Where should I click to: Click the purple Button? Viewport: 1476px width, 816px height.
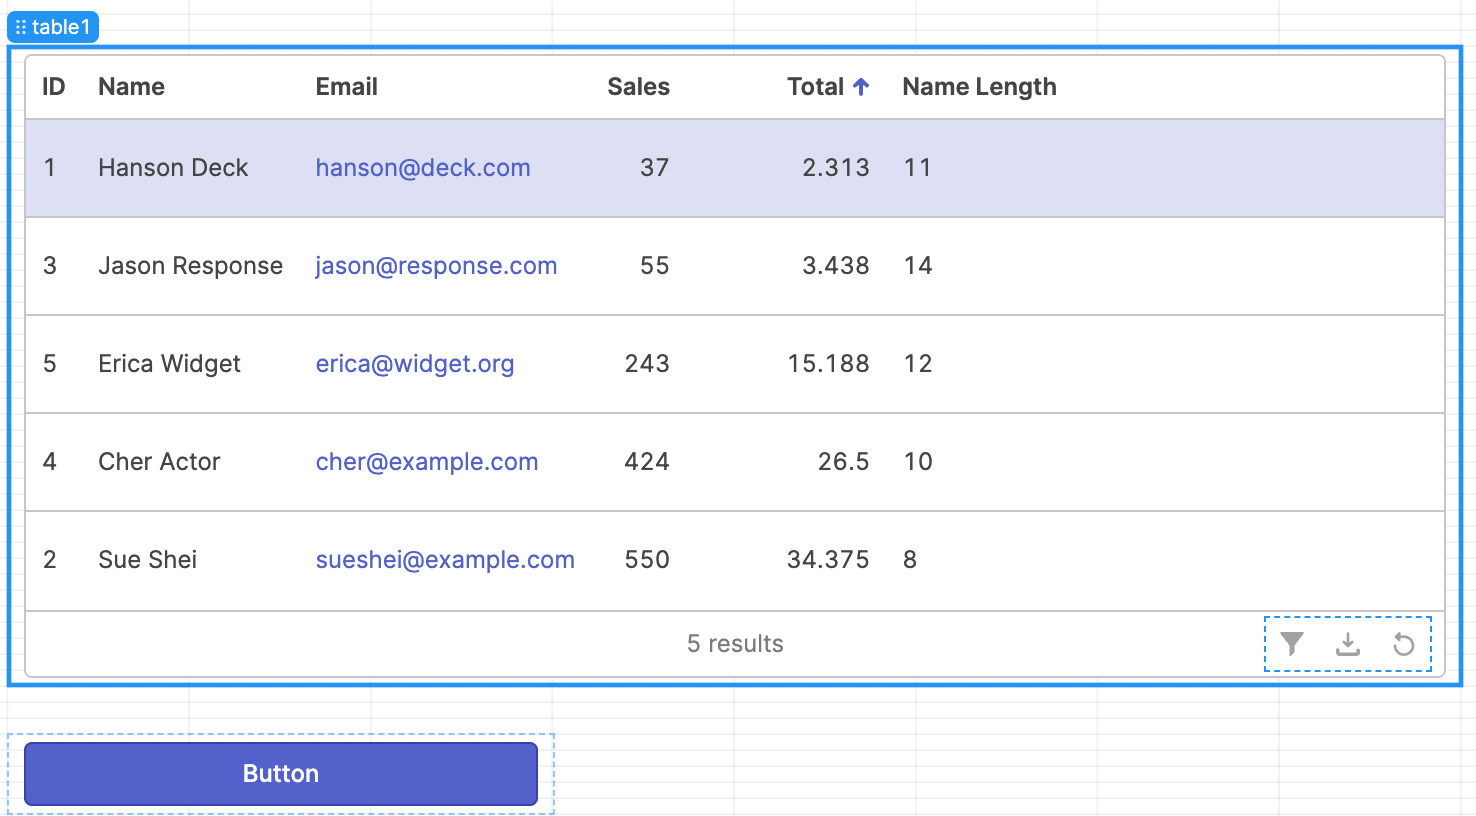point(281,774)
